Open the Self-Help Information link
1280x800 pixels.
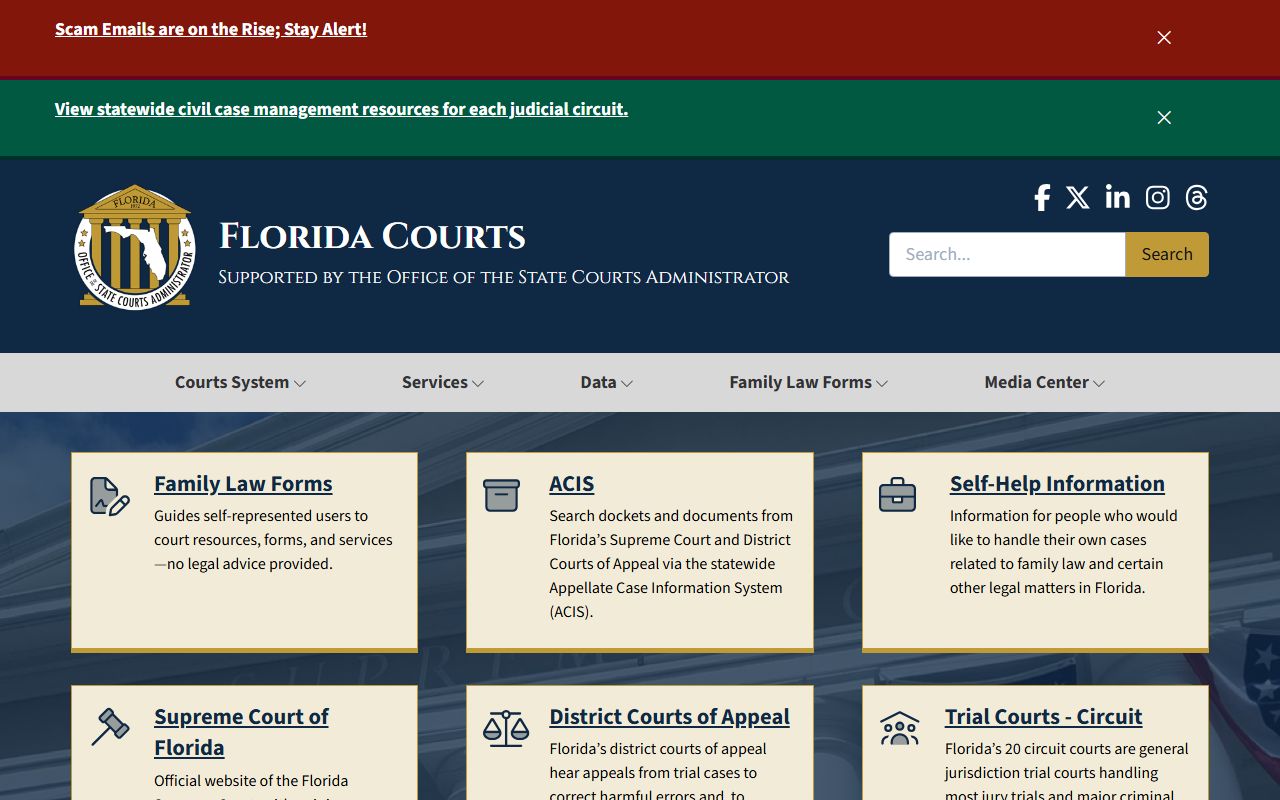click(1057, 484)
